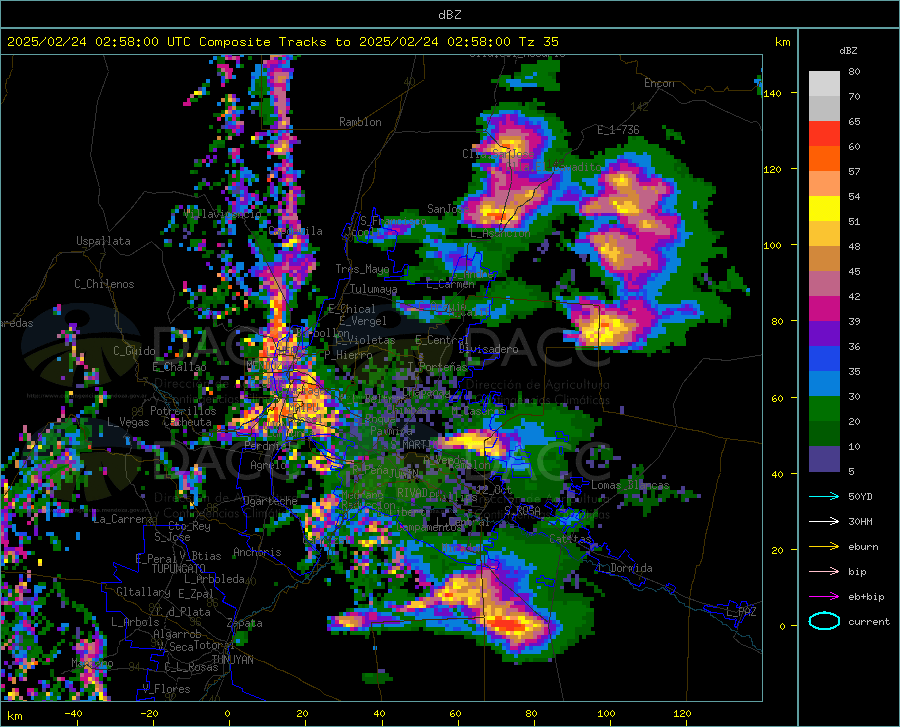Click the Ramblon map label
900x727 pixels.
[360, 122]
